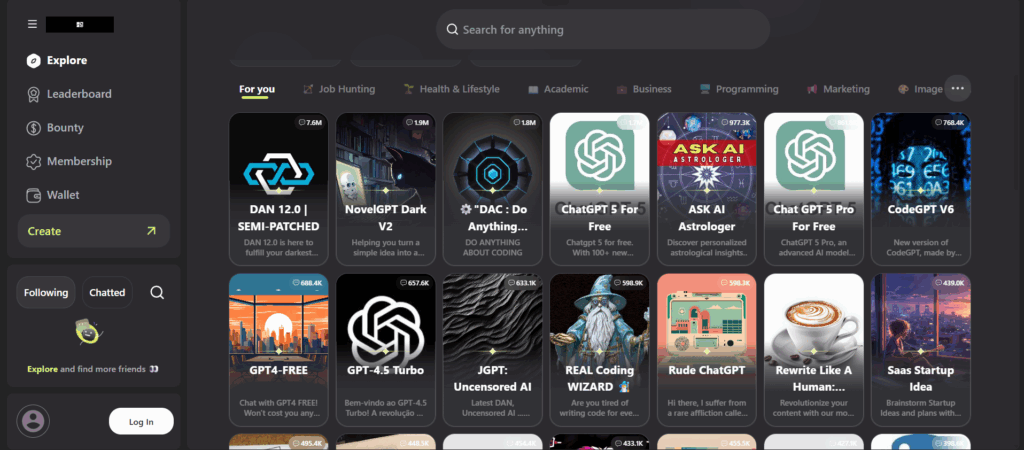Toggle the Chatted filter

(107, 293)
